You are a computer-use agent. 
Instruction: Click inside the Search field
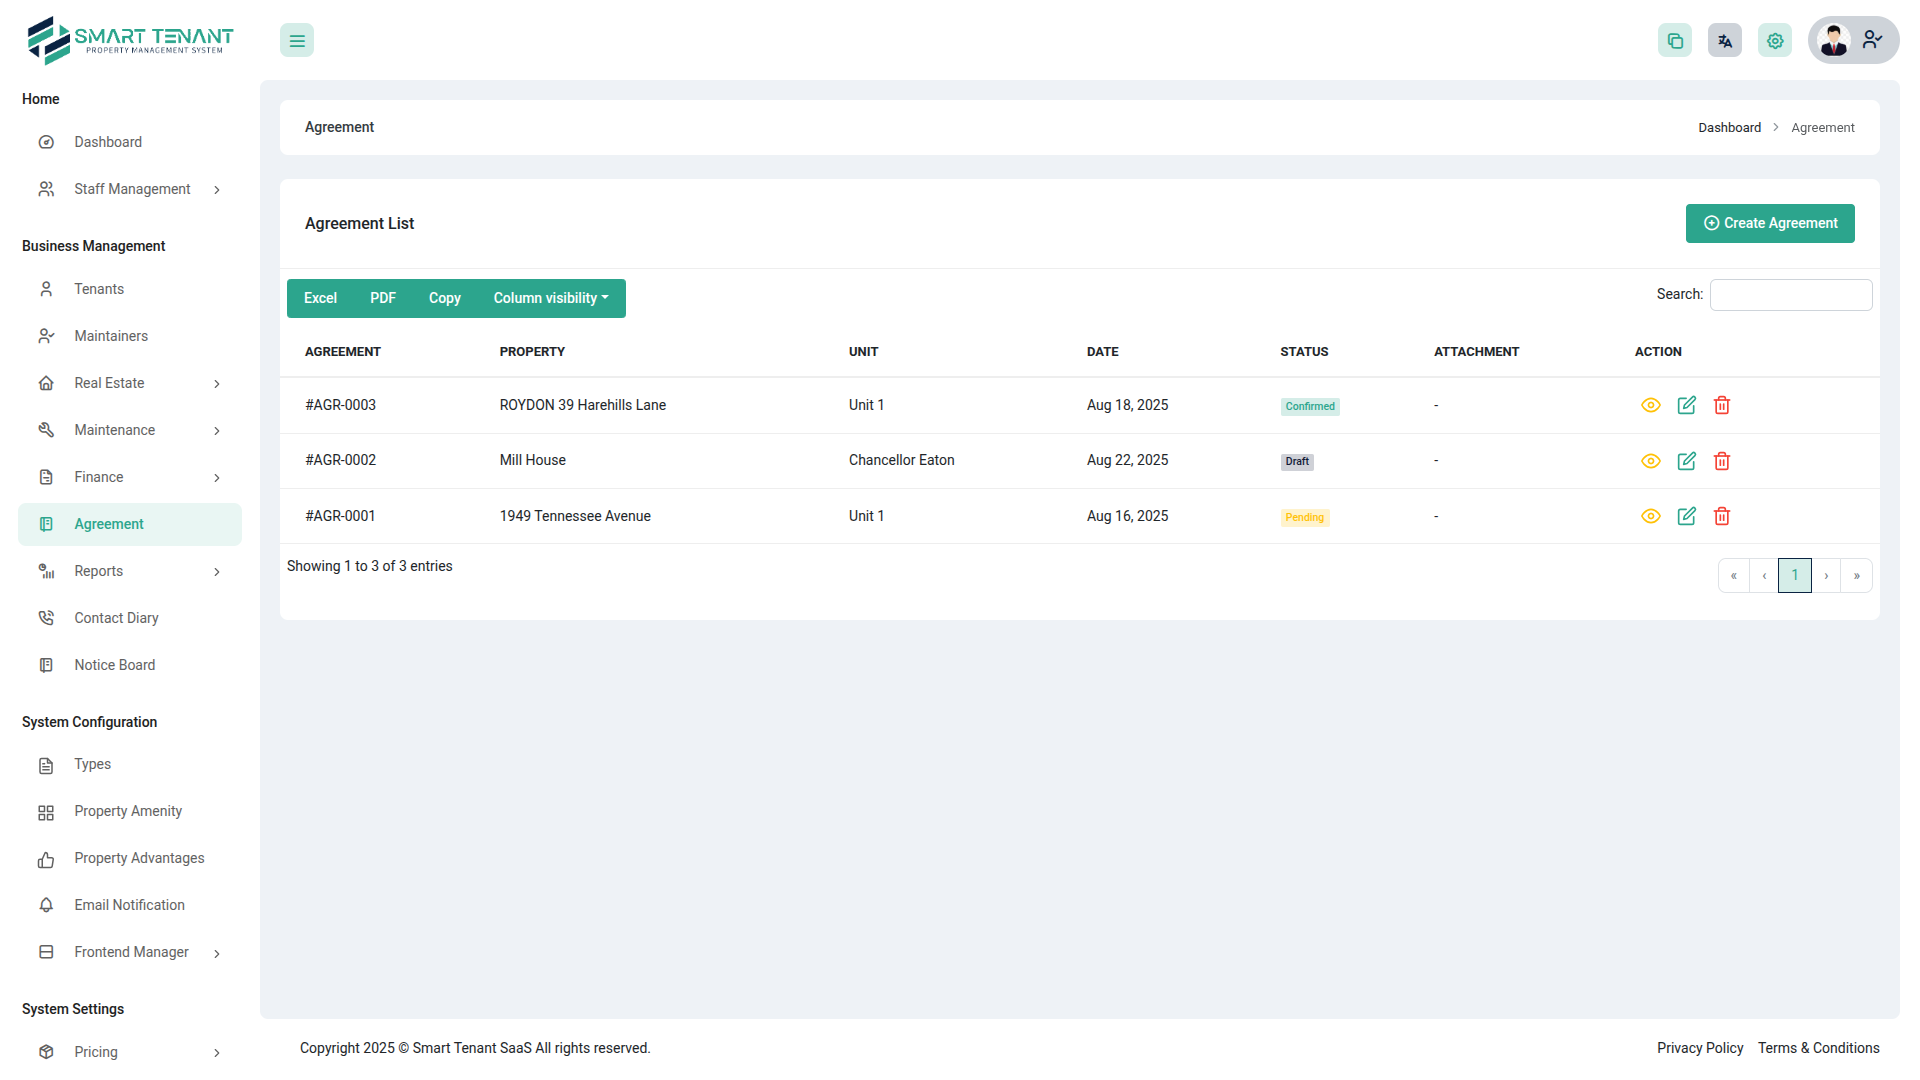pyautogui.click(x=1790, y=294)
